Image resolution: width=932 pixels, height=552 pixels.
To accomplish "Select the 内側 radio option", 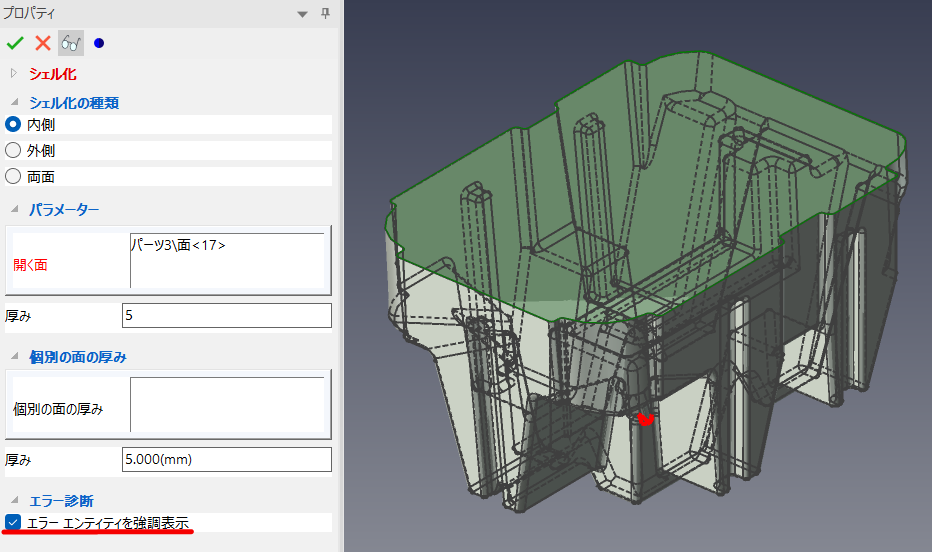I will pos(13,124).
